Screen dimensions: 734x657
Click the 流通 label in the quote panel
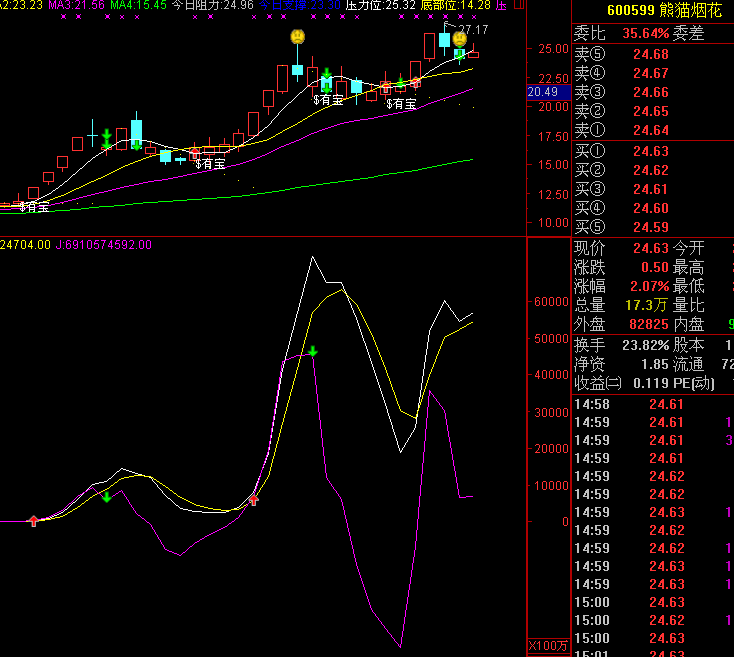coord(689,364)
